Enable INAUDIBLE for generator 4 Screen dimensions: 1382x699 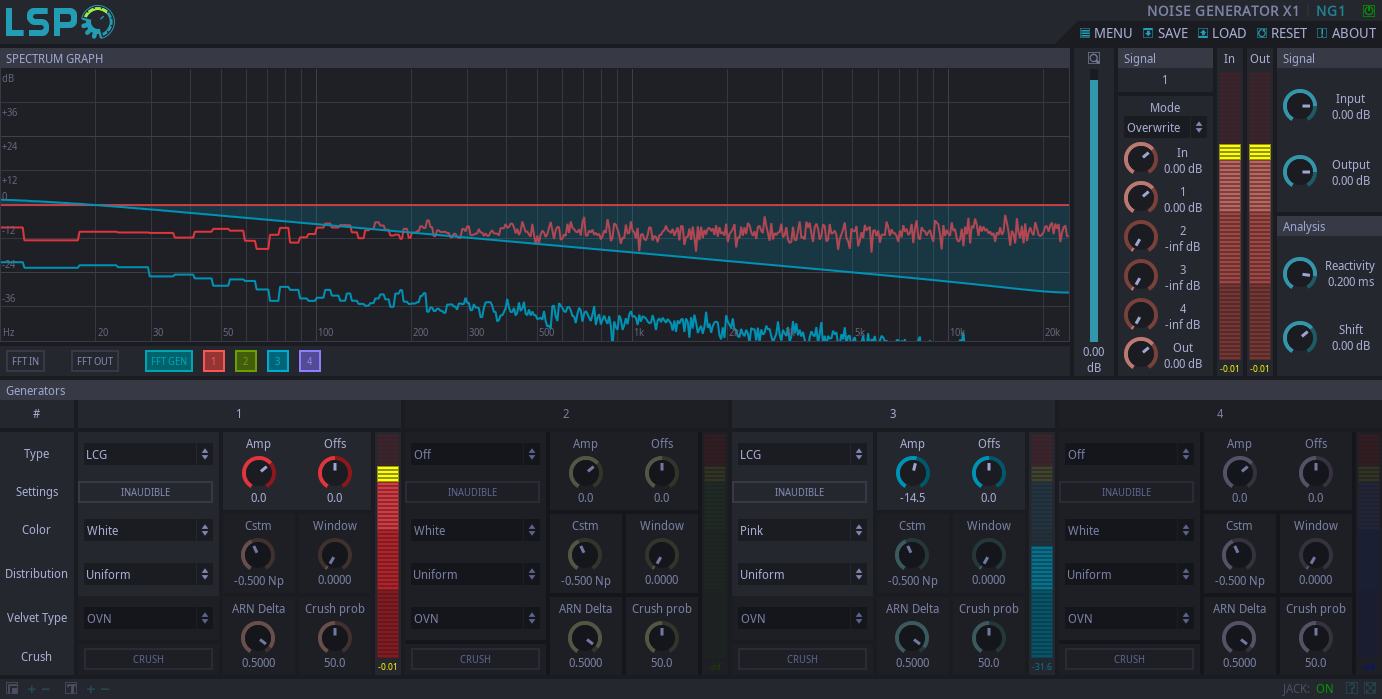(1126, 492)
